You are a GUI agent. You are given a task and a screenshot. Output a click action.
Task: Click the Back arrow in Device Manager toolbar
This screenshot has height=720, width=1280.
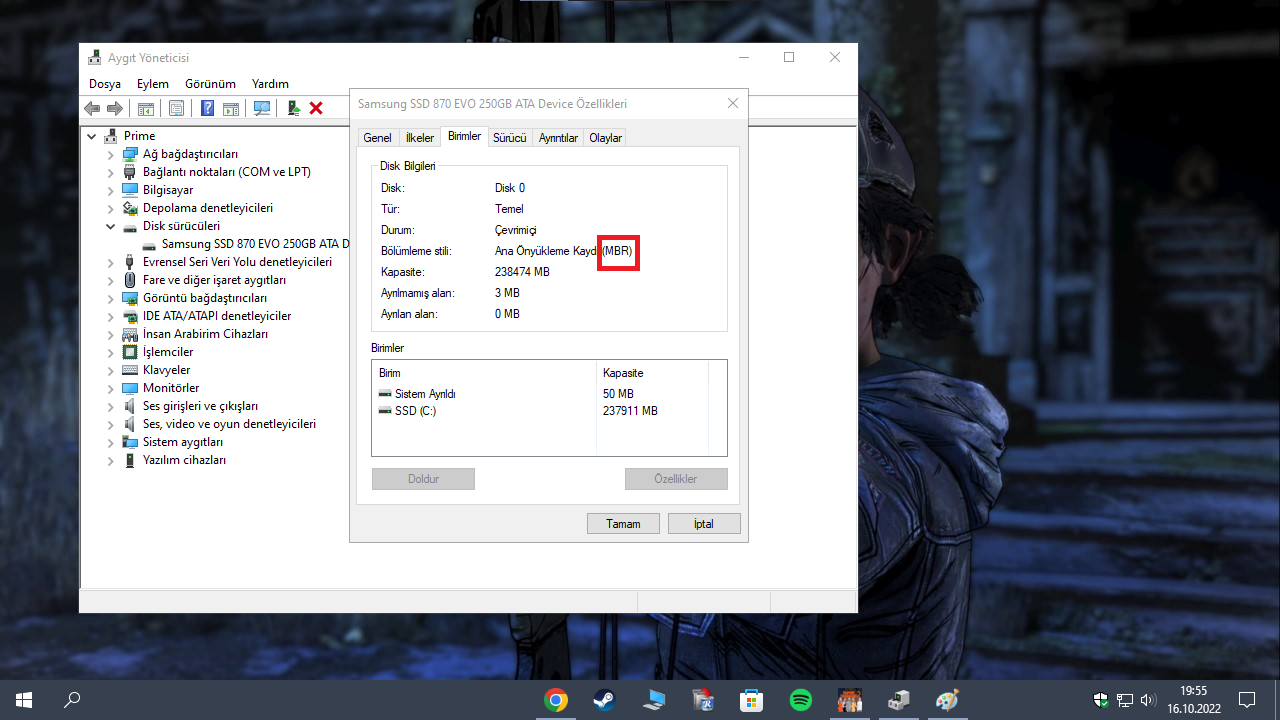[x=92, y=108]
